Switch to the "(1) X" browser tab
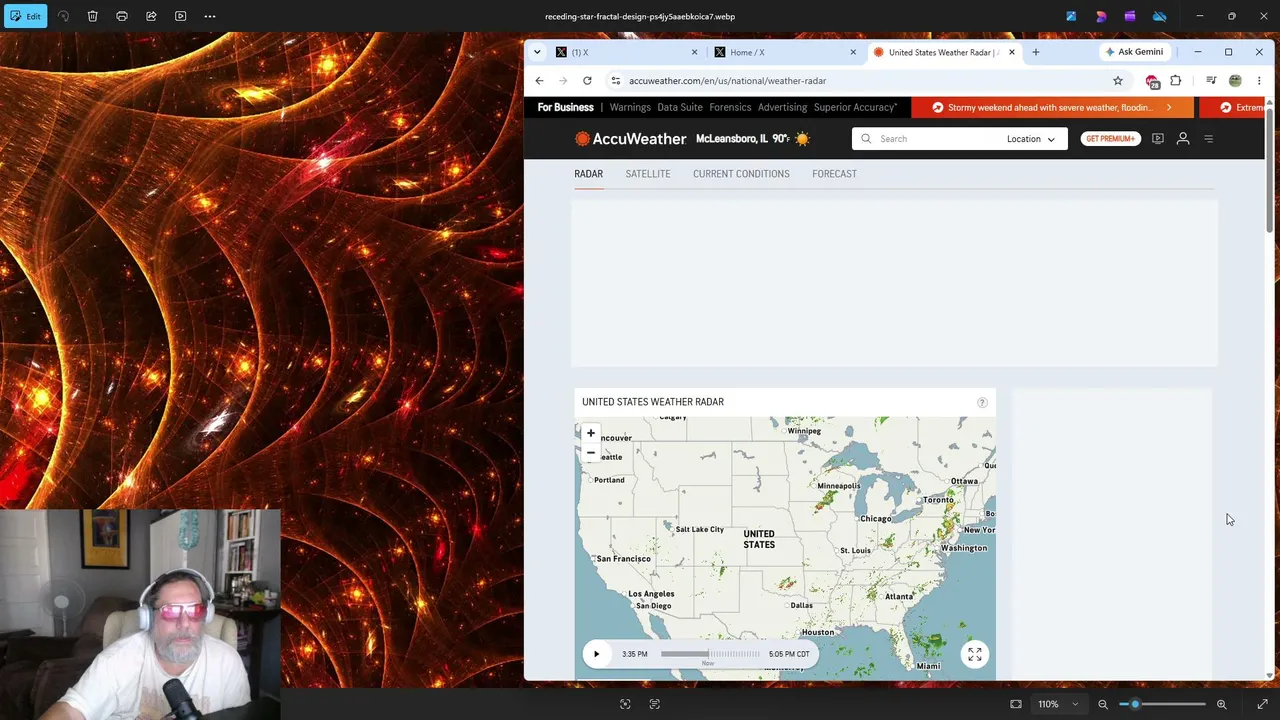Viewport: 1280px width, 720px height. point(627,52)
